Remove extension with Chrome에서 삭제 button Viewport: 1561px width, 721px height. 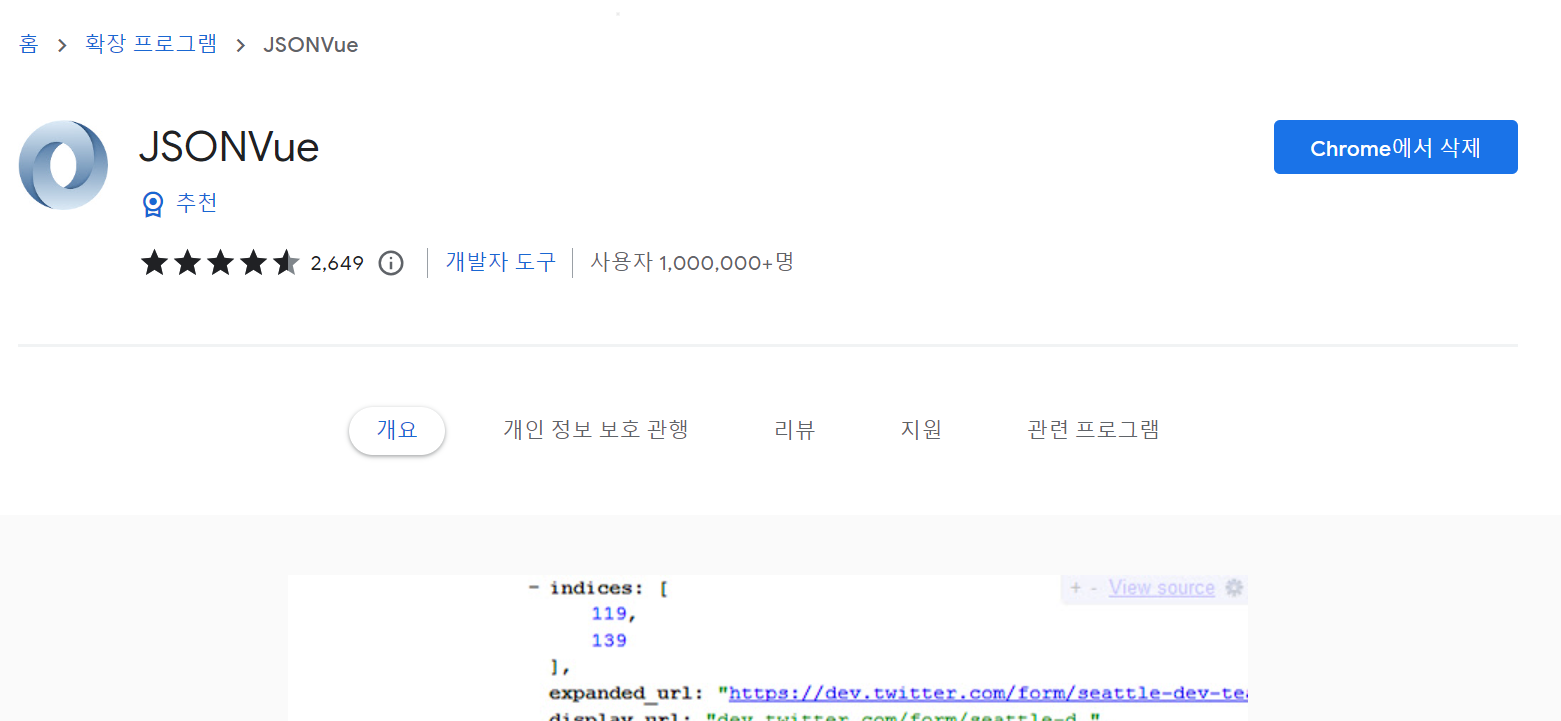1395,147
